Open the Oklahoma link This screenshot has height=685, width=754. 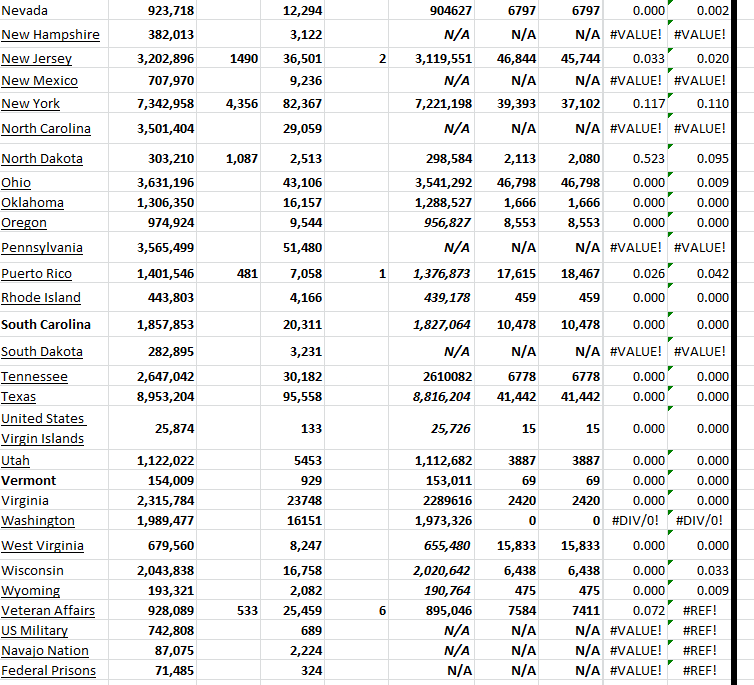tap(32, 203)
